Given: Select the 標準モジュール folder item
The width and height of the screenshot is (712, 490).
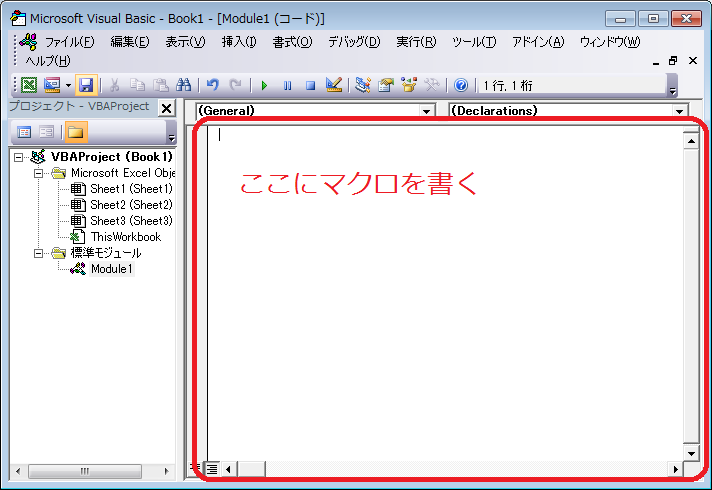Looking at the screenshot, I should pyautogui.click(x=106, y=253).
